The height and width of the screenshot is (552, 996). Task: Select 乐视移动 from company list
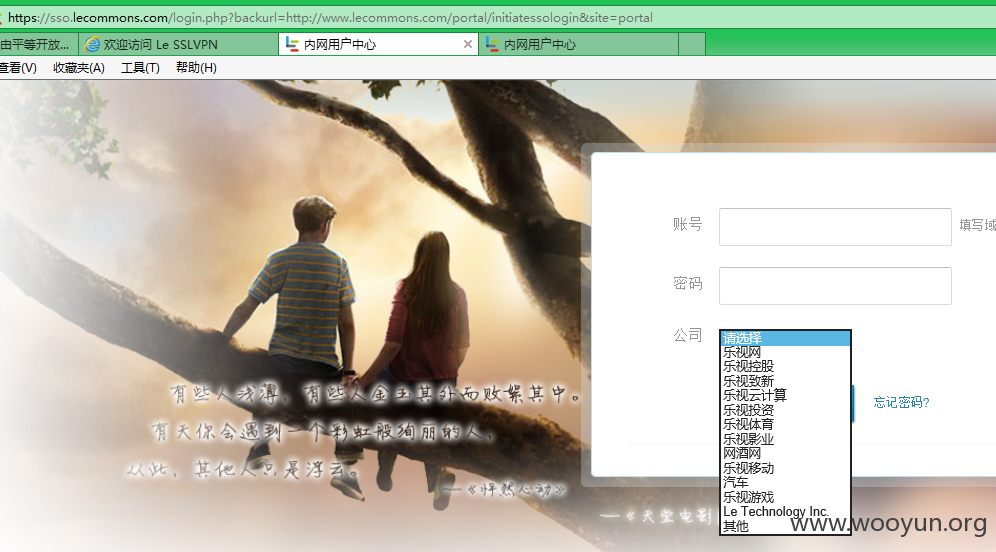pyautogui.click(x=786, y=468)
